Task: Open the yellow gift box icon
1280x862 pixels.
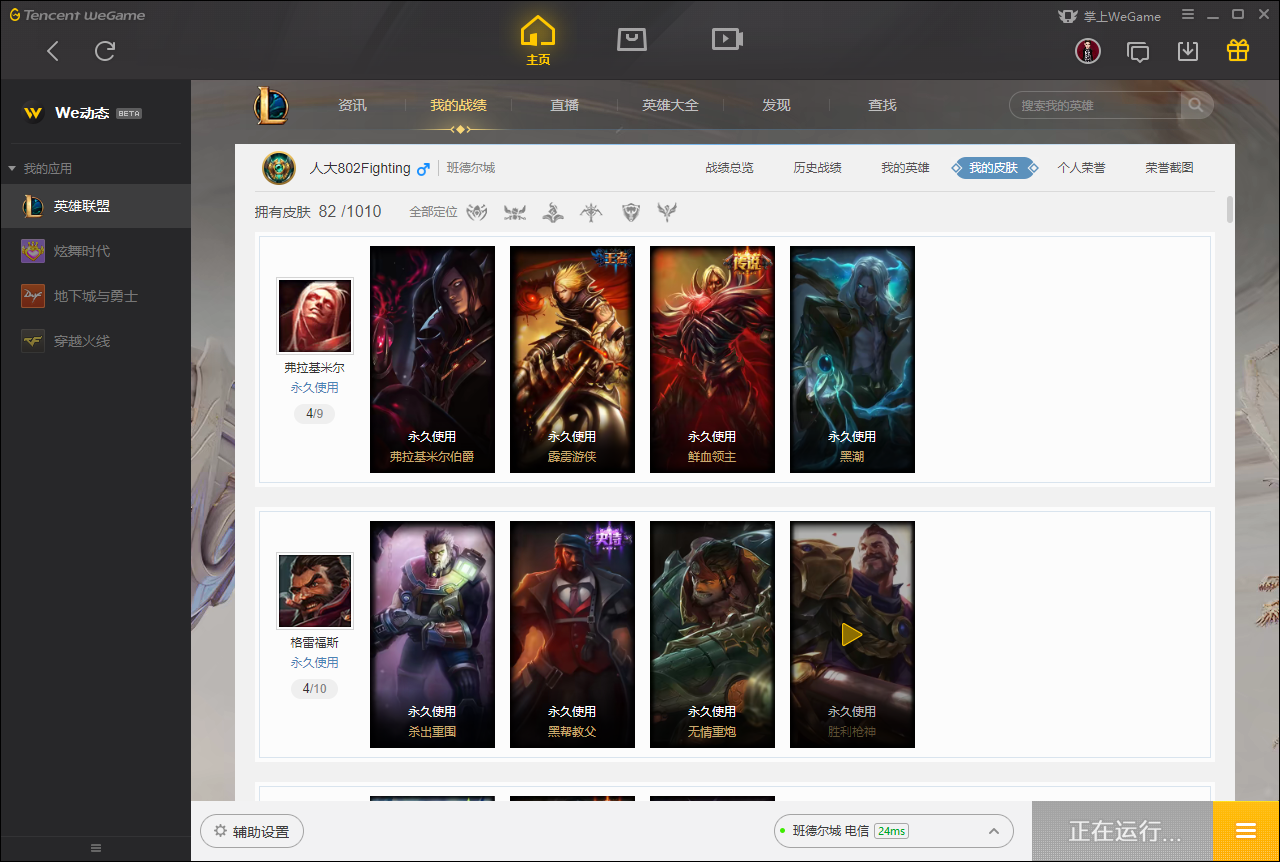Action: (1238, 50)
